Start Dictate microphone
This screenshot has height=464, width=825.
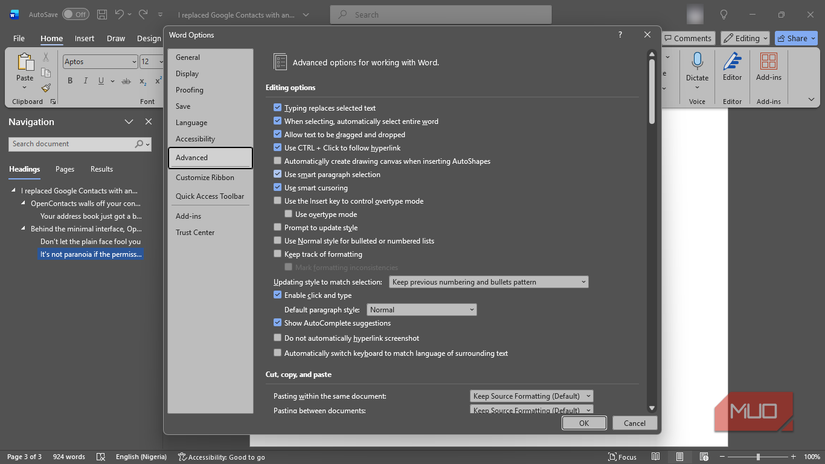(x=697, y=61)
